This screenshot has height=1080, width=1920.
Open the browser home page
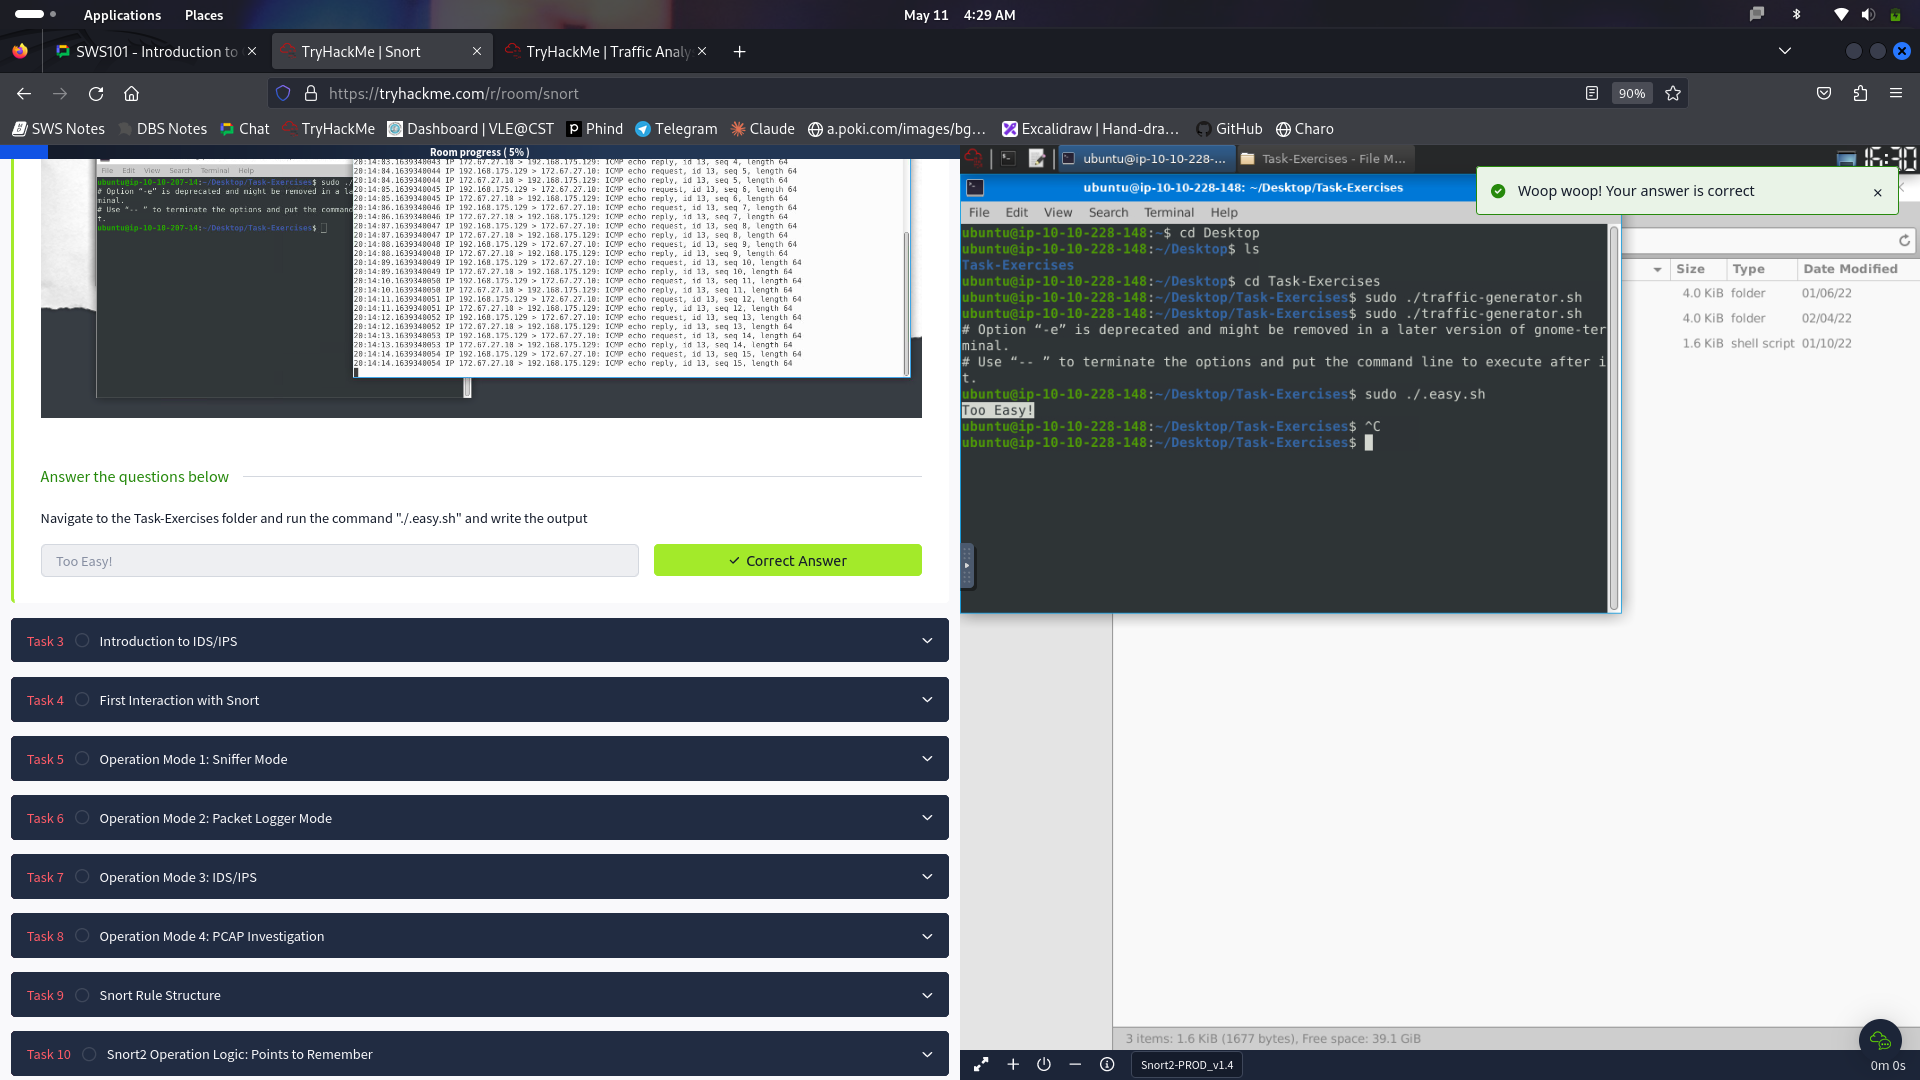131,93
